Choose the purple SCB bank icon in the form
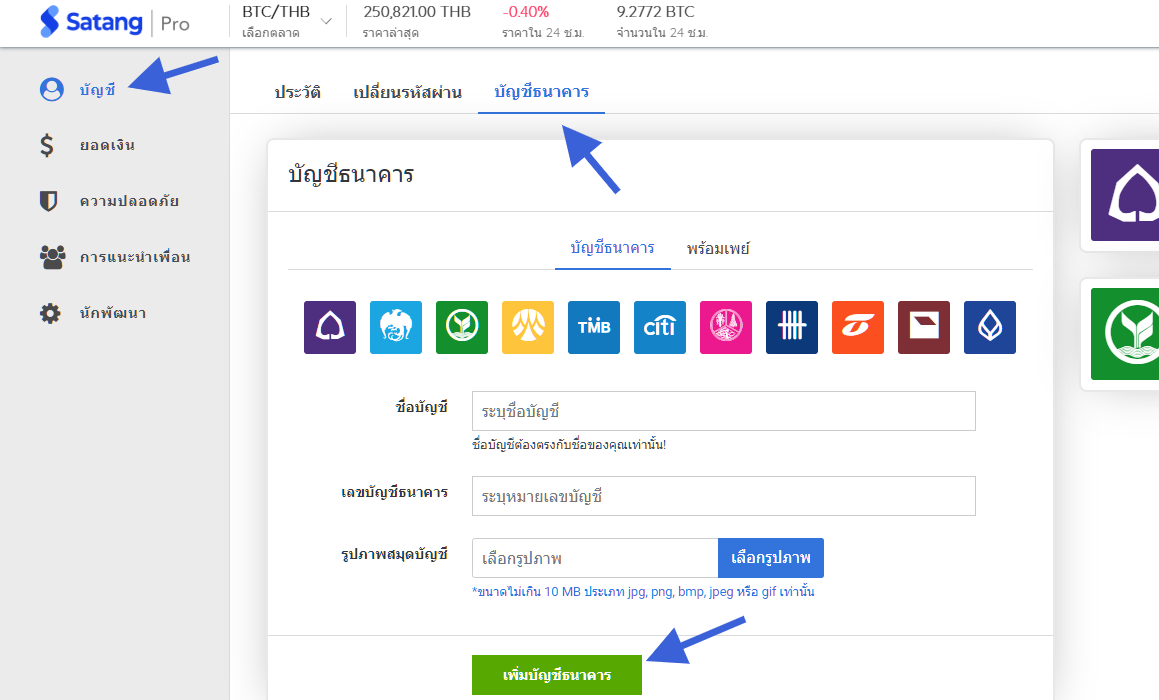This screenshot has height=700, width=1159. point(330,327)
